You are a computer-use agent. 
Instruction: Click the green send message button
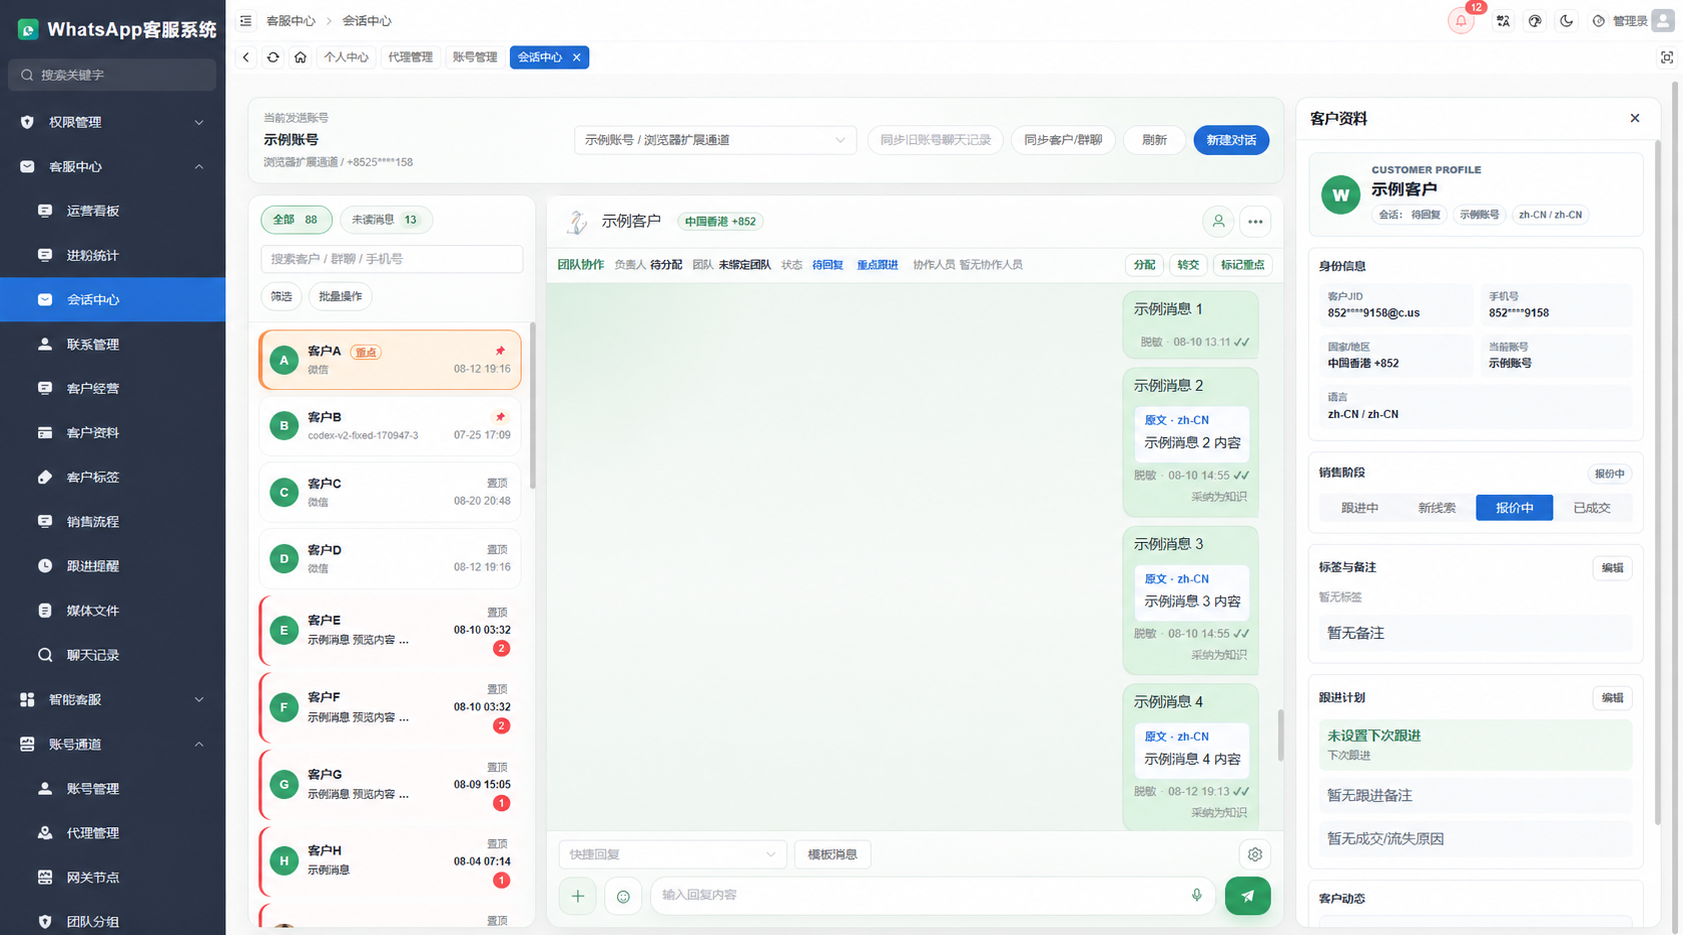click(x=1247, y=896)
